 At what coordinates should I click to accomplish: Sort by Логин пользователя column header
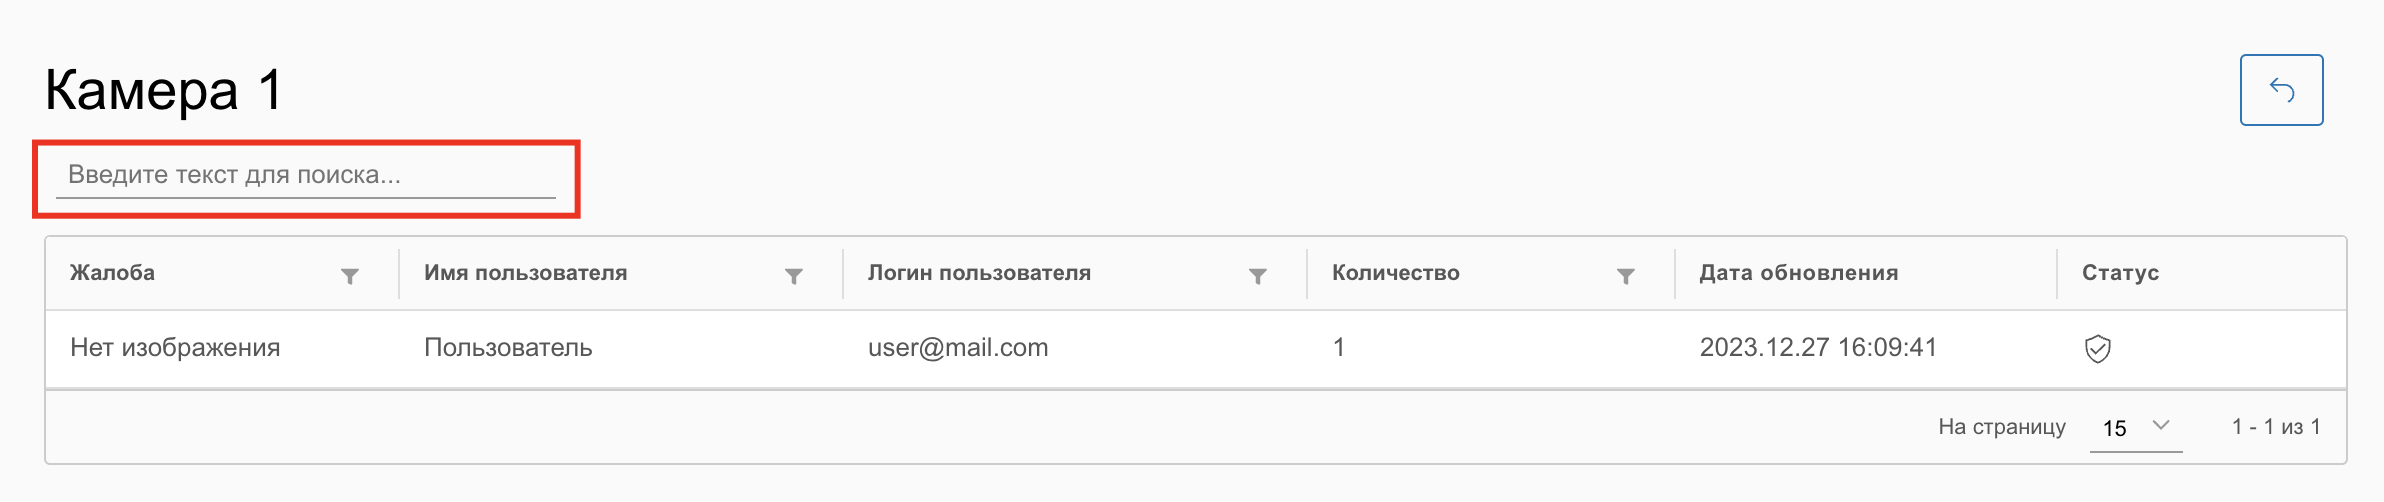[x=979, y=273]
